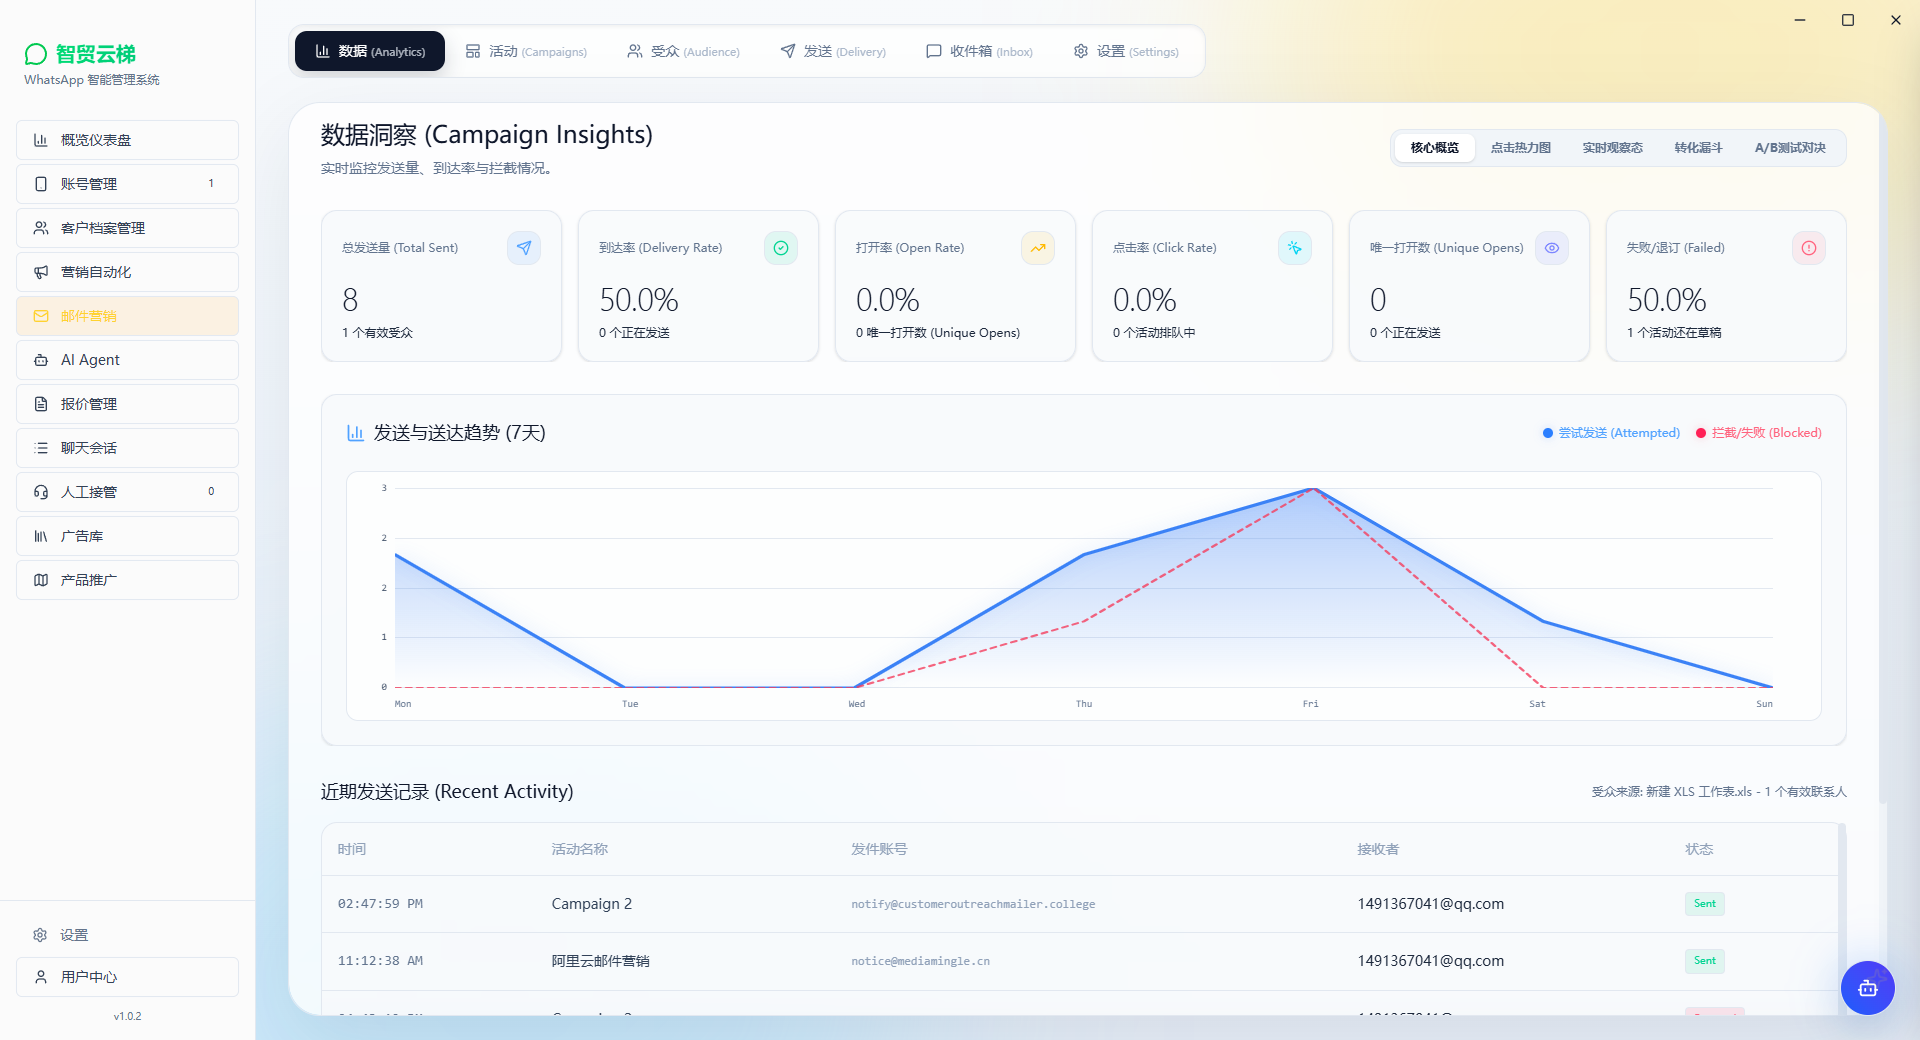Click the eye icon in Unique Opens card
1920x1040 pixels.
[1552, 248]
